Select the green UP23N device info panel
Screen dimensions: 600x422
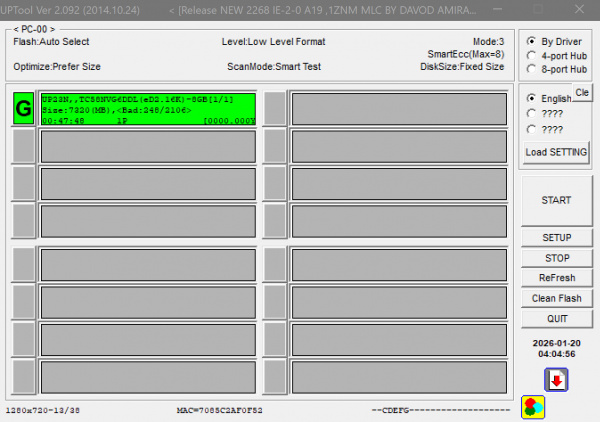147,108
